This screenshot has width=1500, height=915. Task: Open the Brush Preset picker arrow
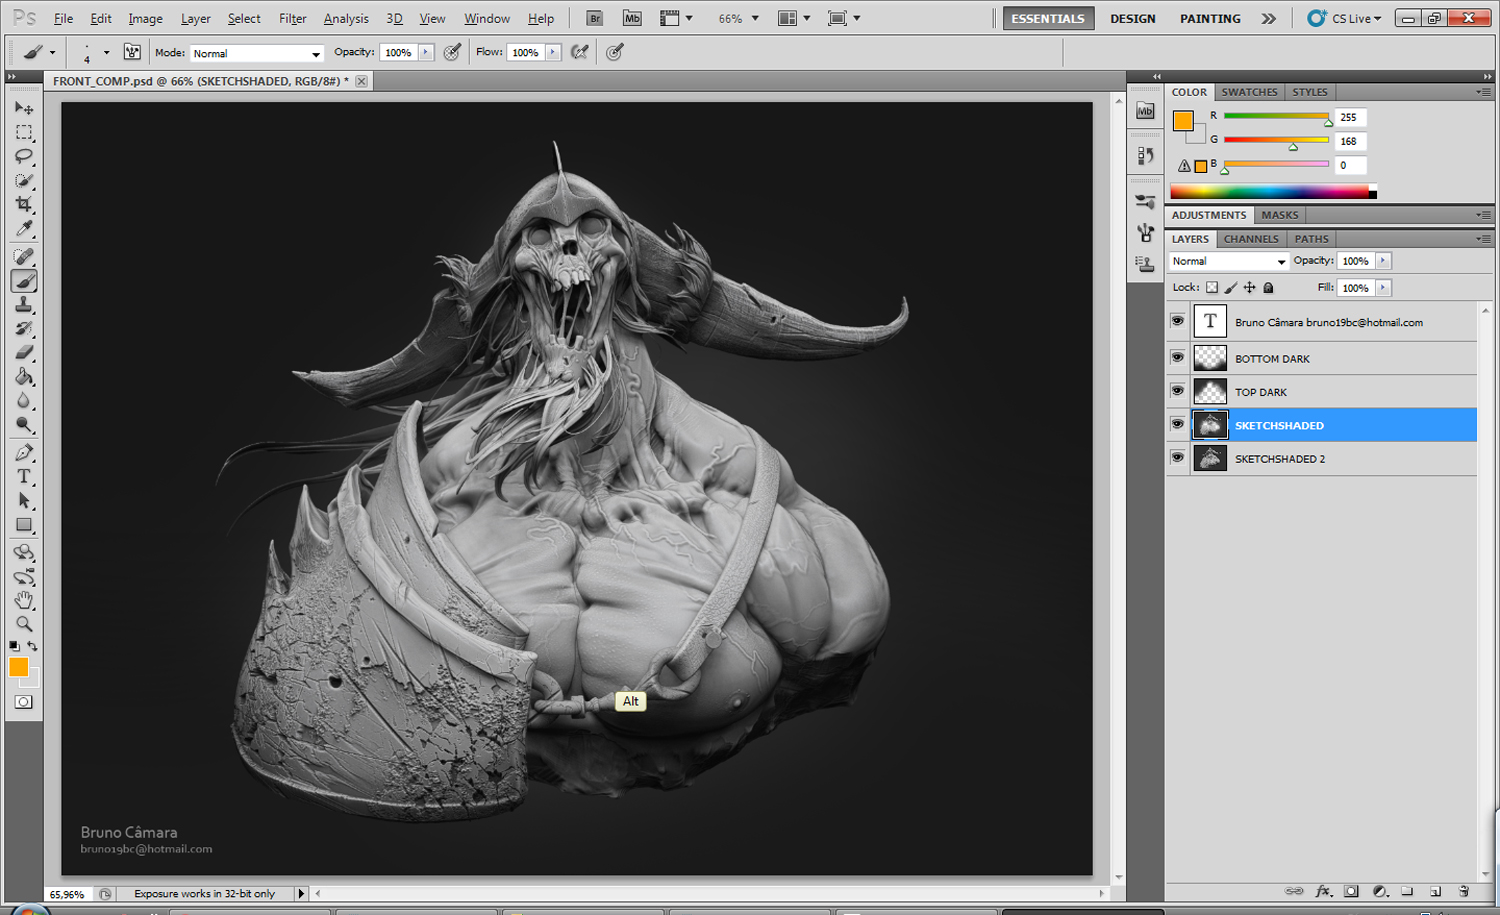[x=106, y=53]
